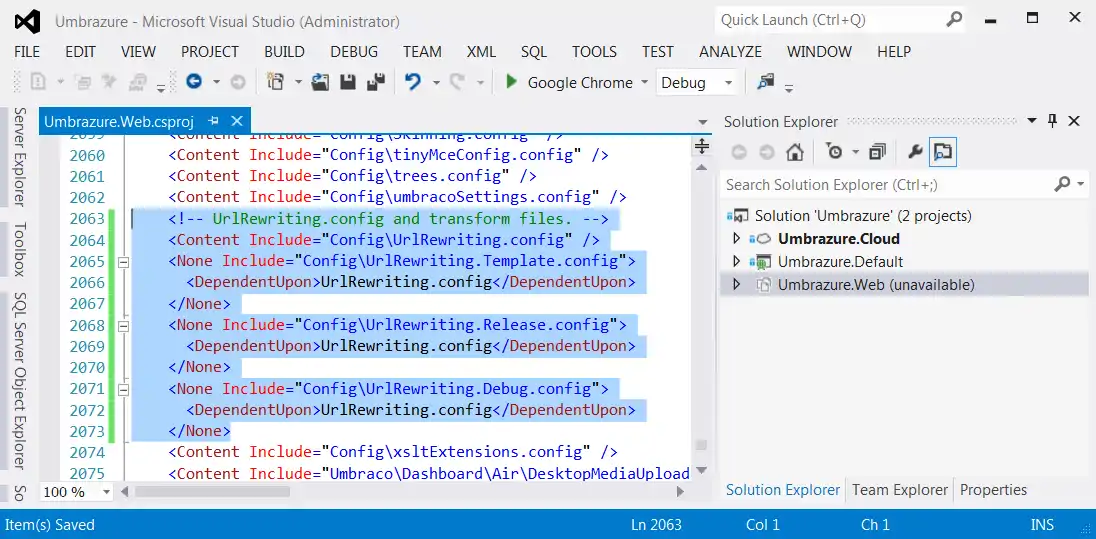
Task: Open the Solution Explorer window position dropdown
Action: pyautogui.click(x=1032, y=121)
